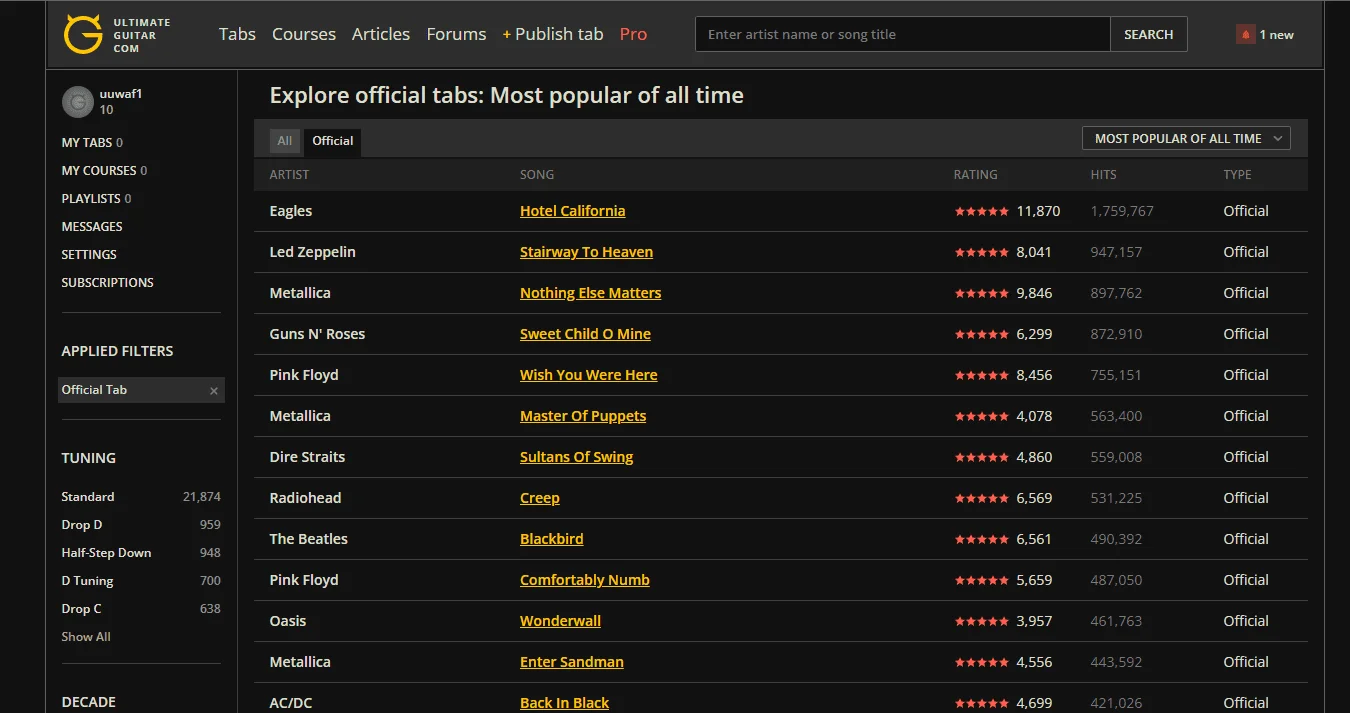Switch to the All filter tab
Image resolution: width=1350 pixels, height=713 pixels.
[285, 141]
